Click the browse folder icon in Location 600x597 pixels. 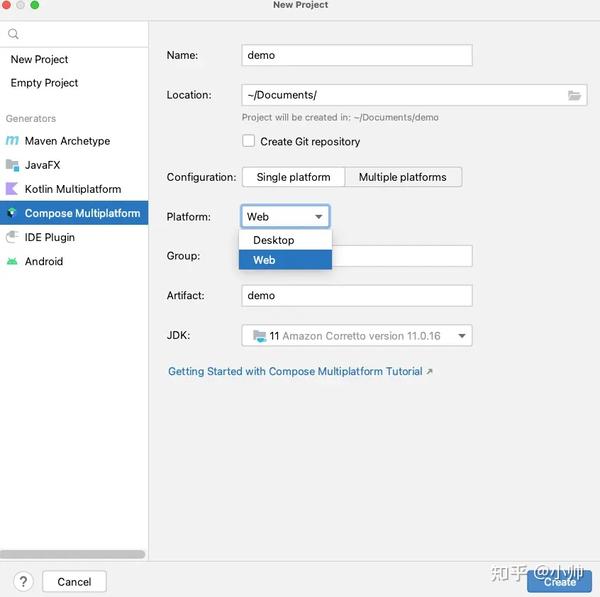[x=574, y=95]
